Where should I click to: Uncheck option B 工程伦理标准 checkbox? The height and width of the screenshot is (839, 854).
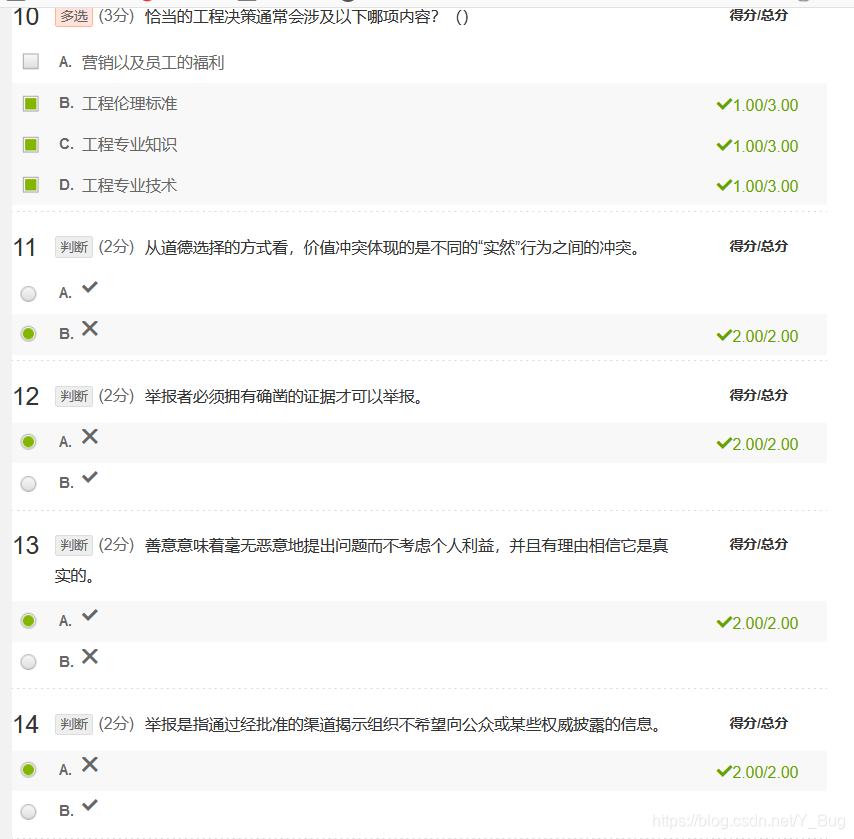[x=30, y=104]
